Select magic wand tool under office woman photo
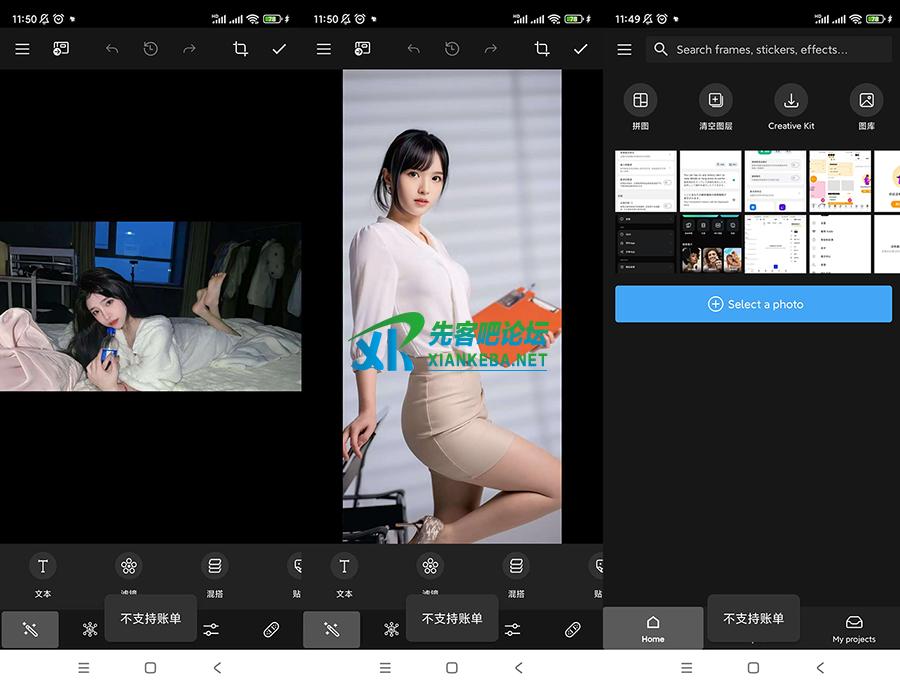Screen dimensions: 900x686 coord(331,629)
